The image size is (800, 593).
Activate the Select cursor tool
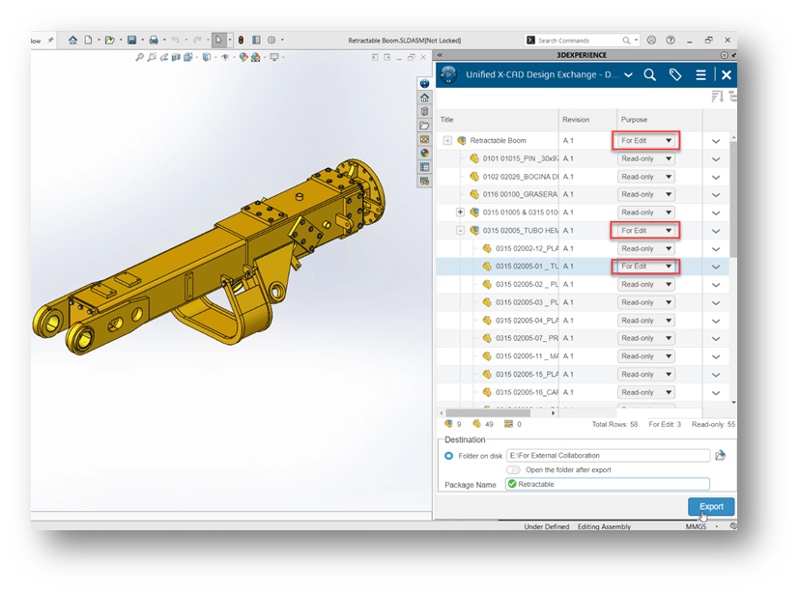pos(219,40)
